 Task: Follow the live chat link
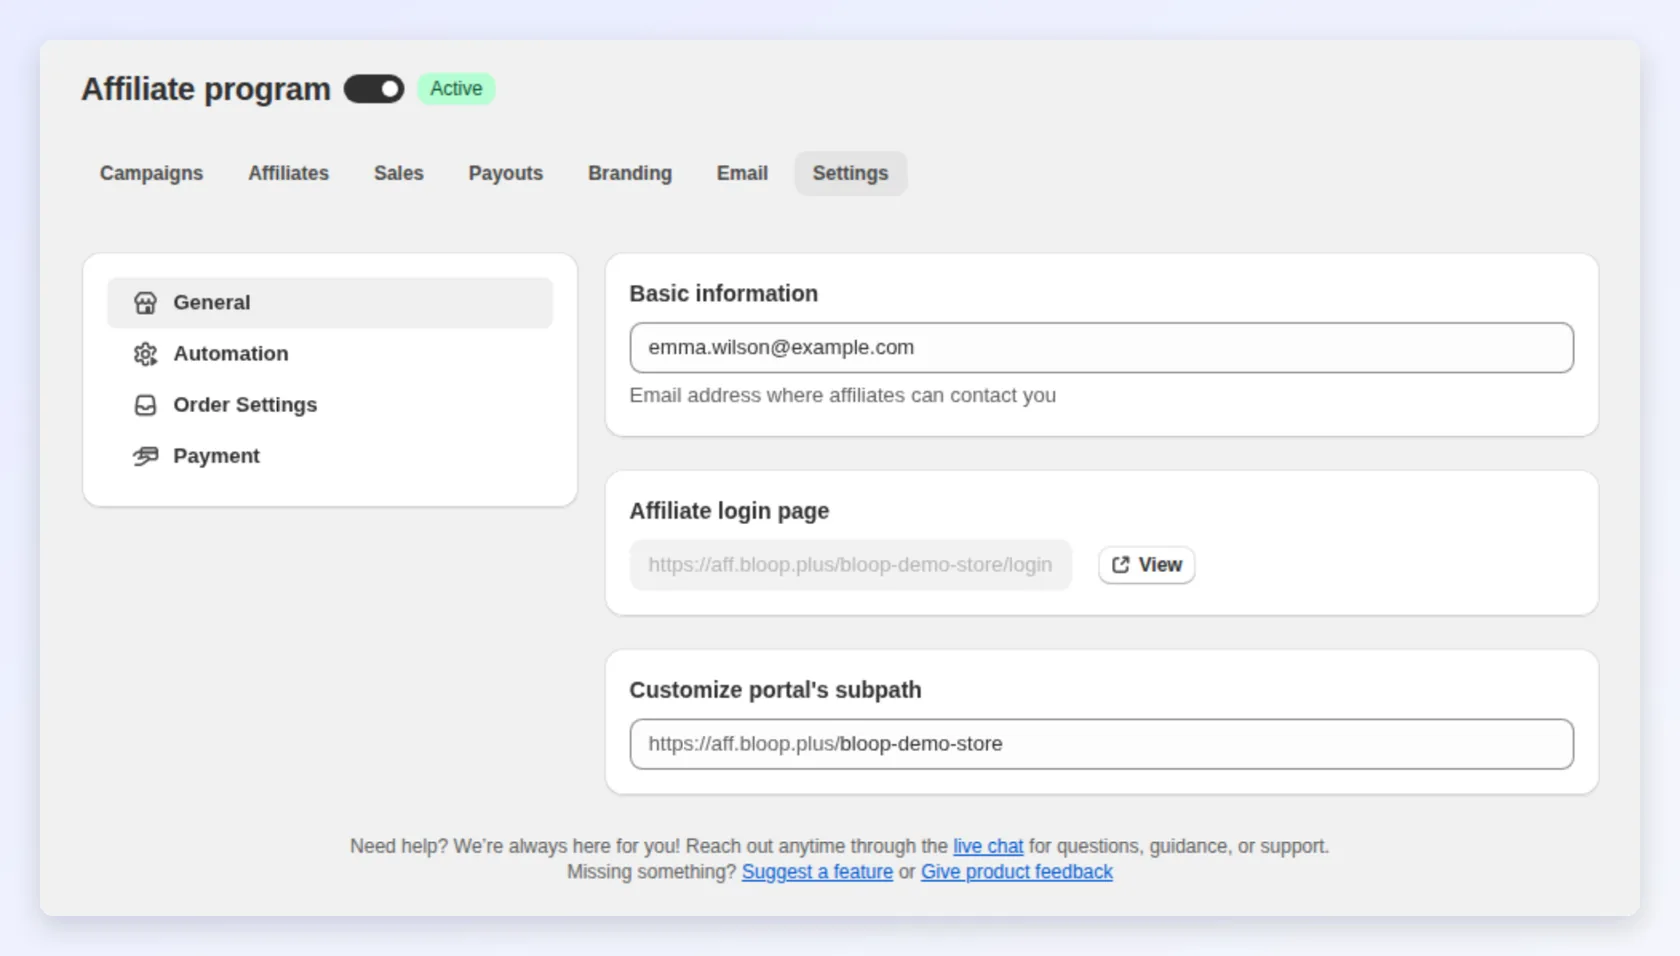[x=988, y=846]
